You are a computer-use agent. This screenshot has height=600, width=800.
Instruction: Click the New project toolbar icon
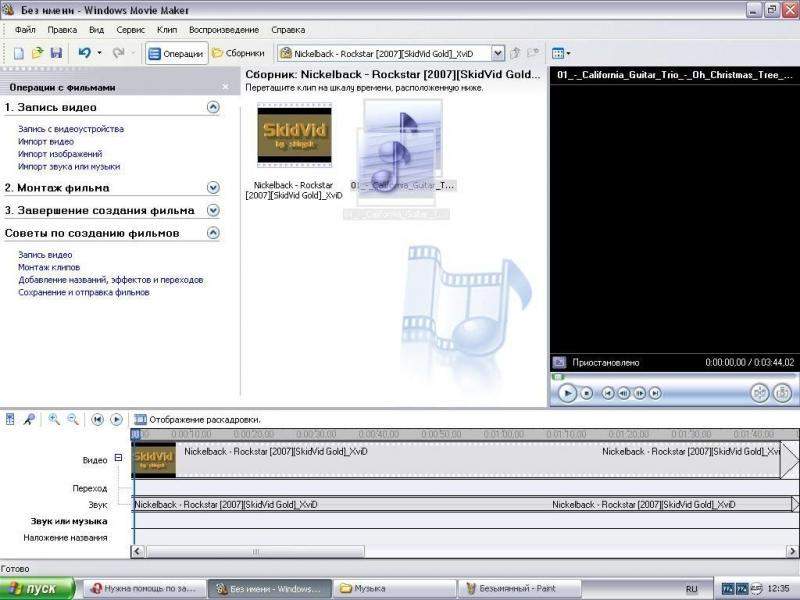(19, 53)
